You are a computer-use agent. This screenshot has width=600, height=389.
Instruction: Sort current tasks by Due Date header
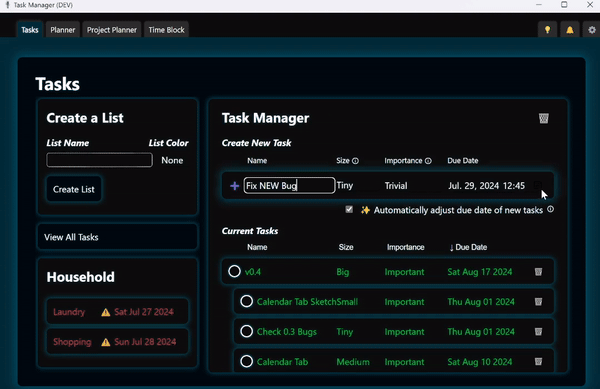(468, 247)
